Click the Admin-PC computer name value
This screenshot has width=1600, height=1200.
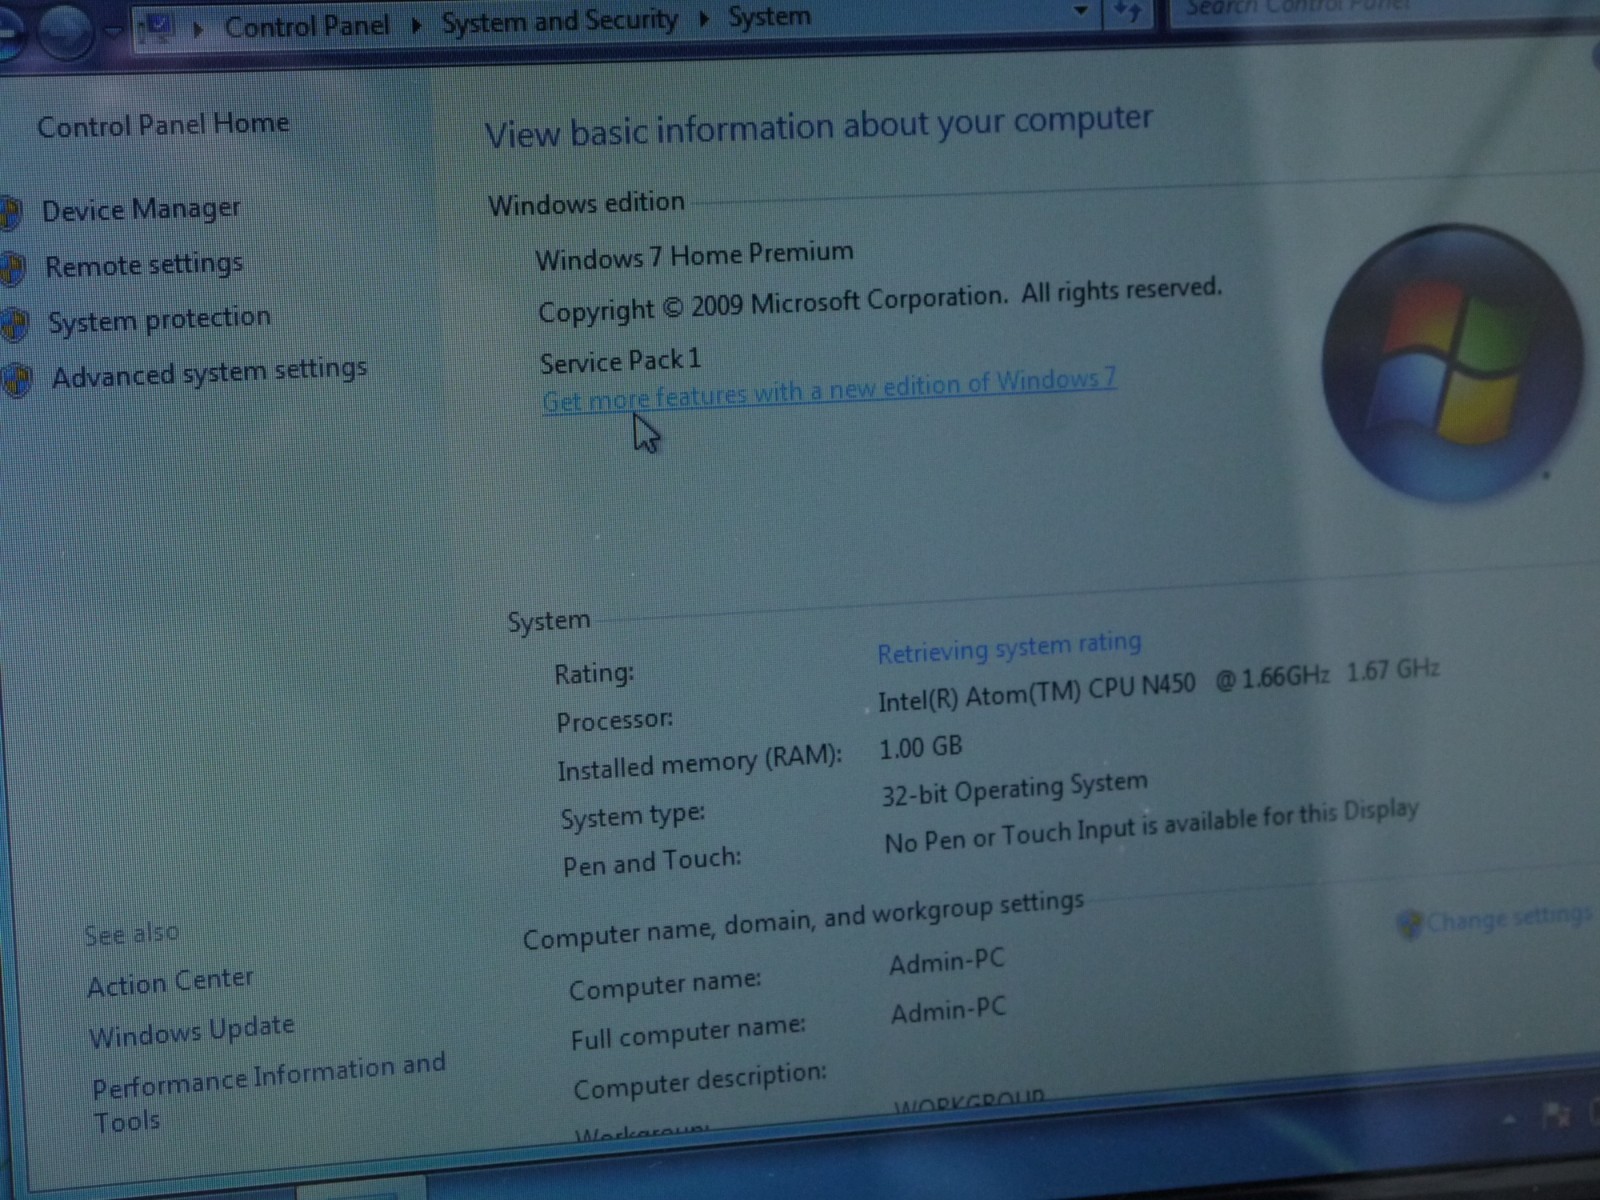pos(946,962)
